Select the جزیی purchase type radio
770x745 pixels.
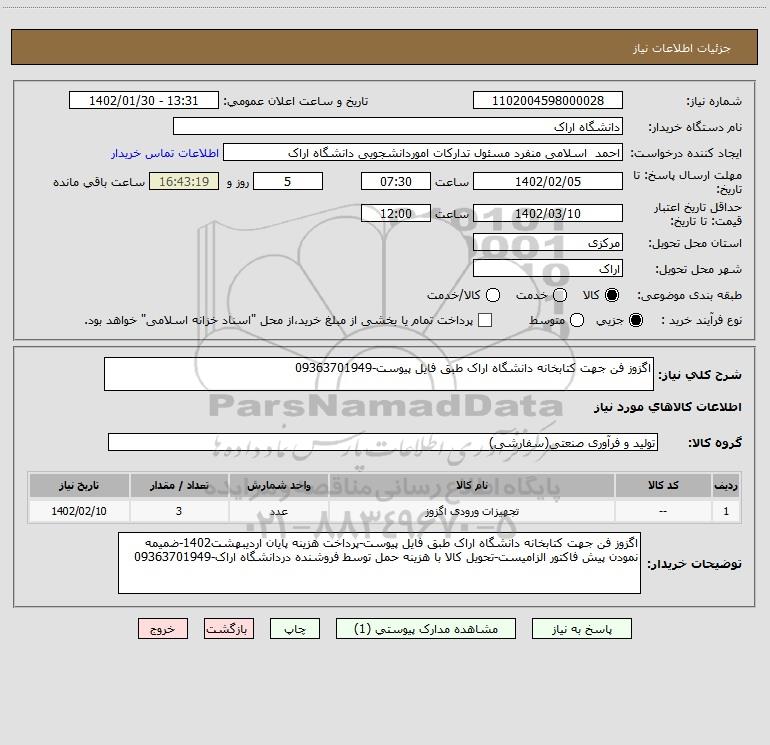coord(636,320)
